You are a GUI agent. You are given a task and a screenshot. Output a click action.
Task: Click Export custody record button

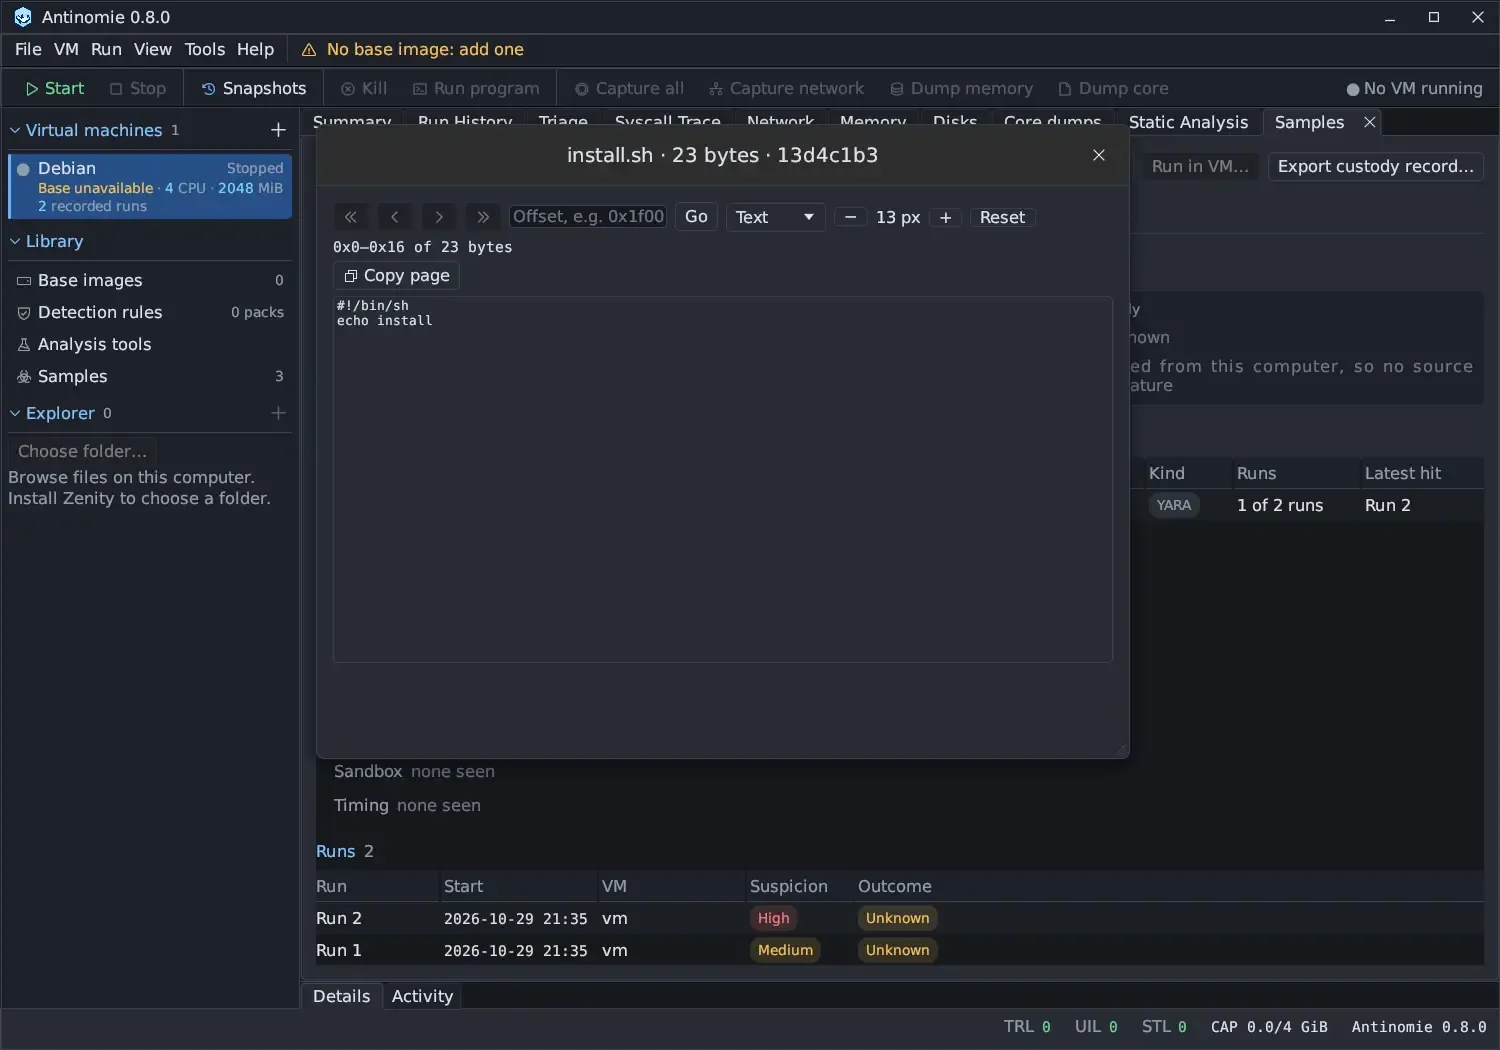1375,166
